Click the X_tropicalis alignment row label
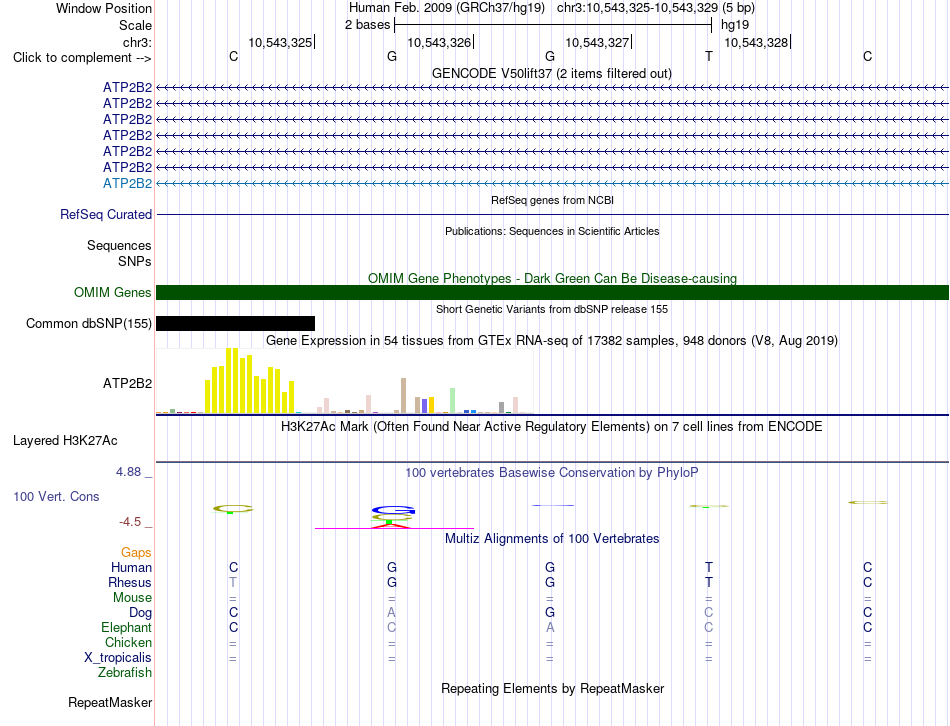 [118, 658]
